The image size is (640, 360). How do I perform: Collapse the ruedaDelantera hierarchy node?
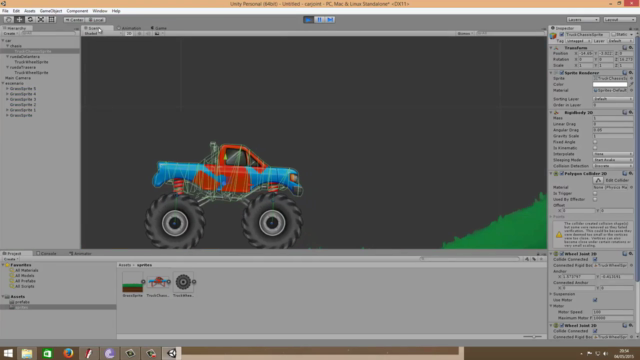click(7, 57)
